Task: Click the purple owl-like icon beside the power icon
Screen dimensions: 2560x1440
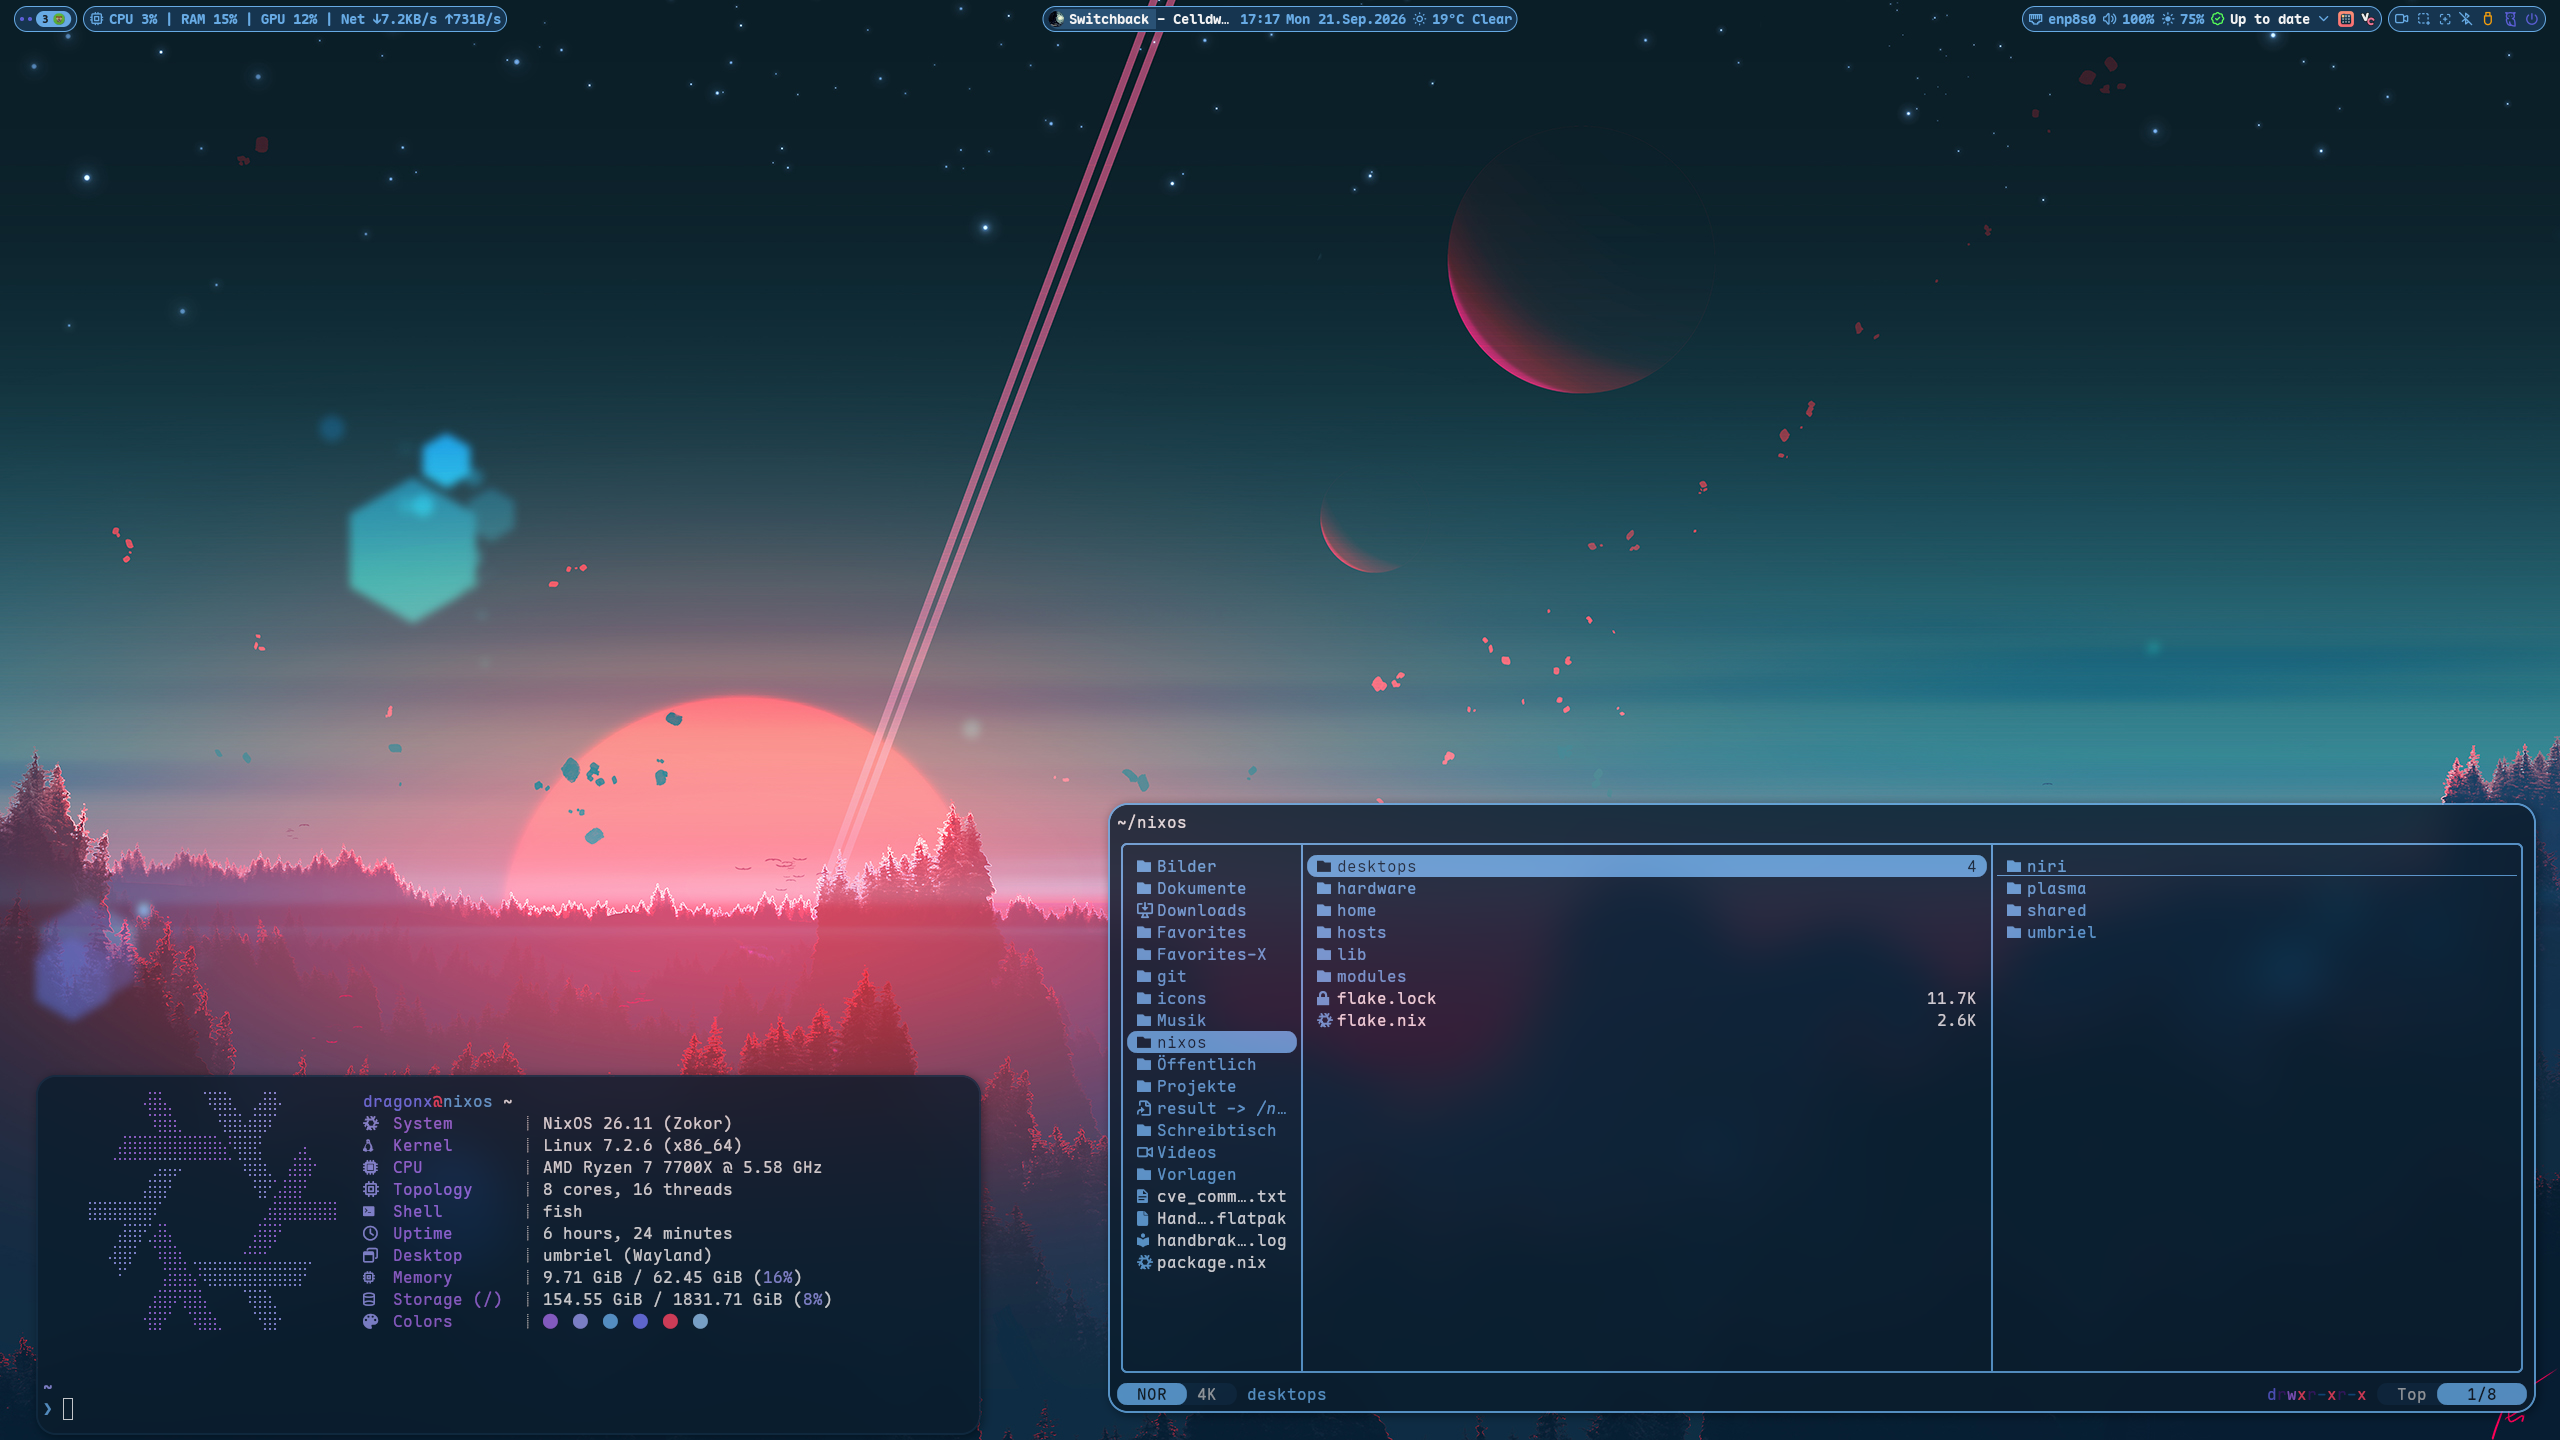Action: (2510, 19)
